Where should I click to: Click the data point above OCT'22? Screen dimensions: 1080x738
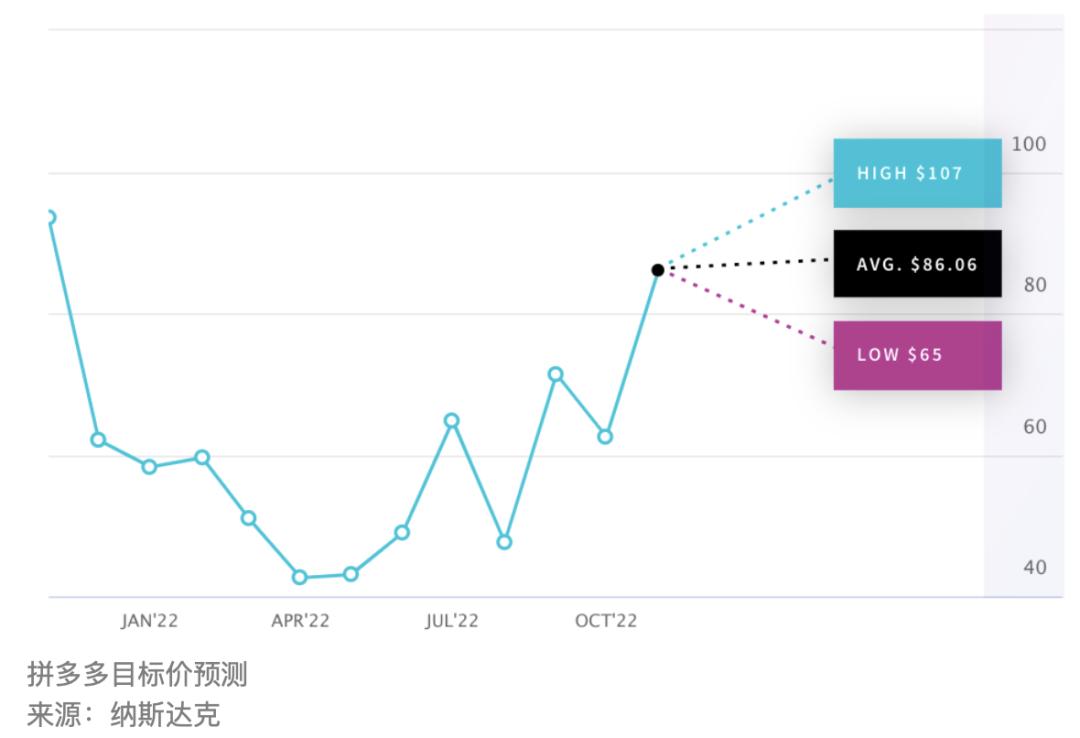coord(605,437)
